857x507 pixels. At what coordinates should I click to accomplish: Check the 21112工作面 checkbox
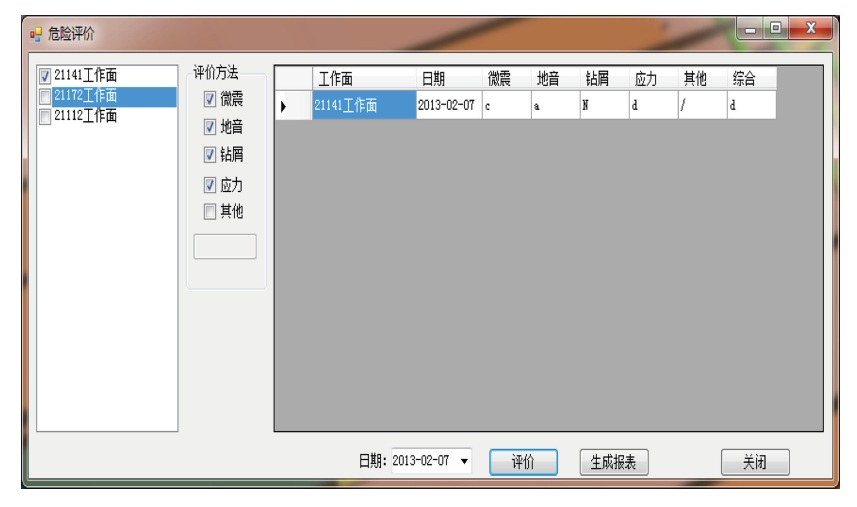tap(44, 116)
